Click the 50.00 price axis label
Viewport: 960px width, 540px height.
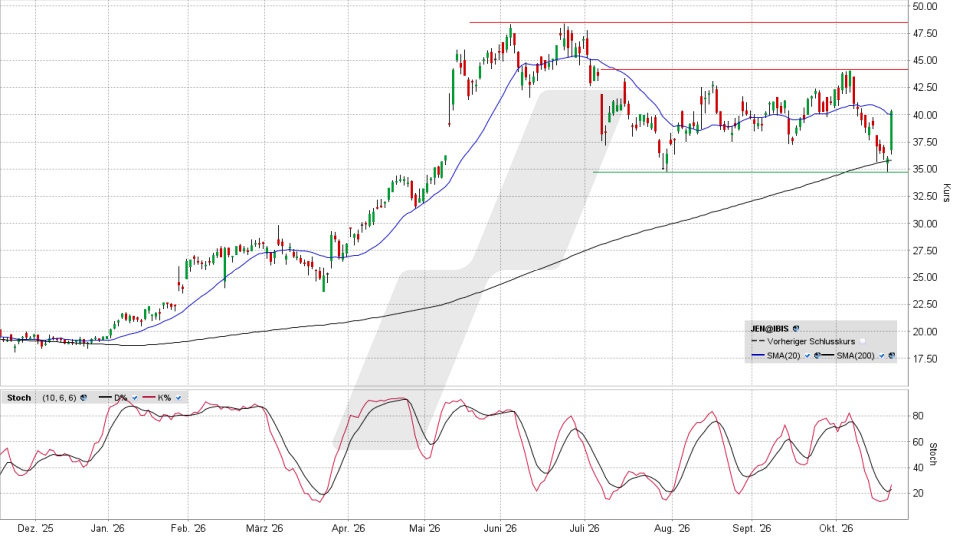tap(924, 6)
